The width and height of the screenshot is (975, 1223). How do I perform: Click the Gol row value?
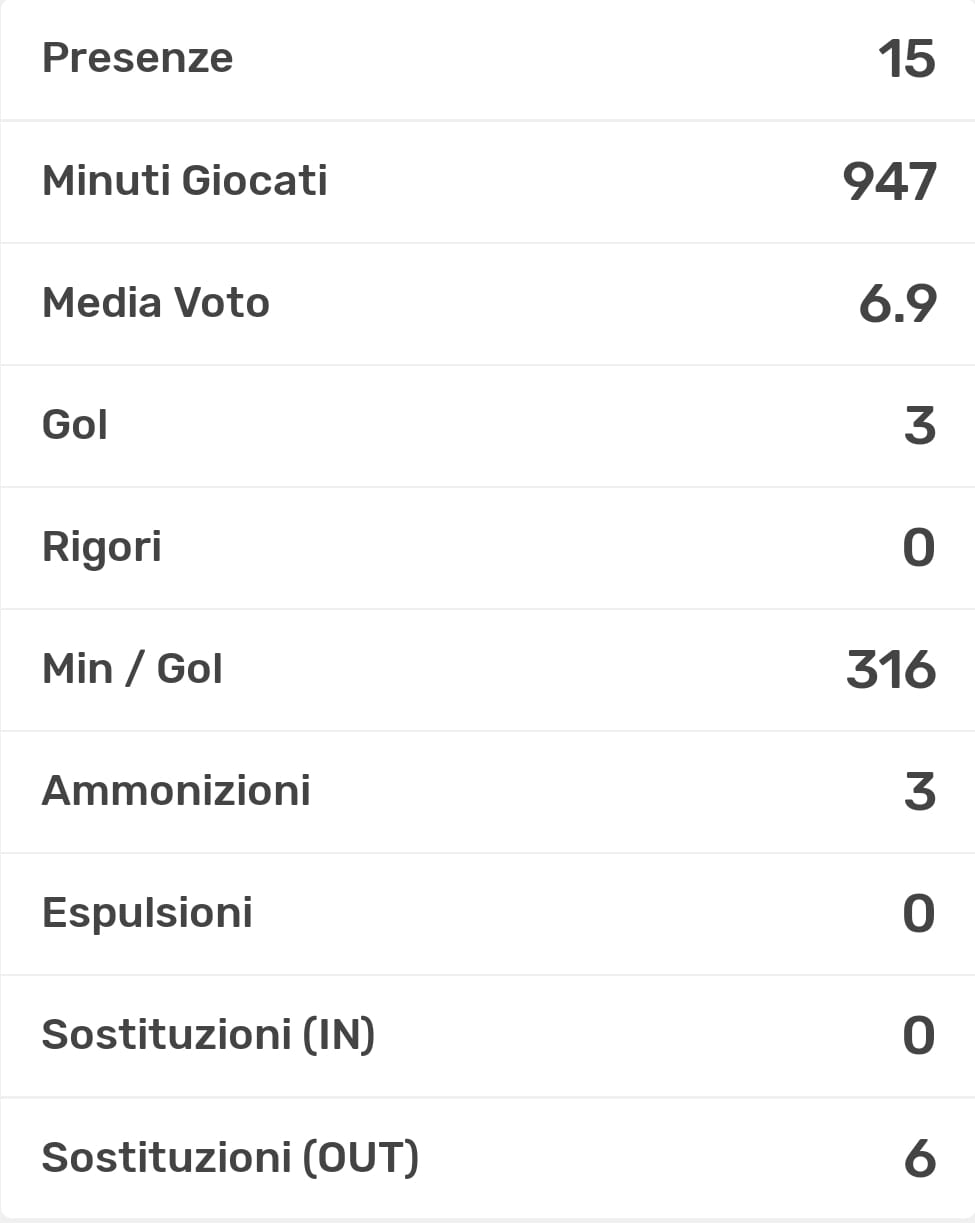(919, 426)
